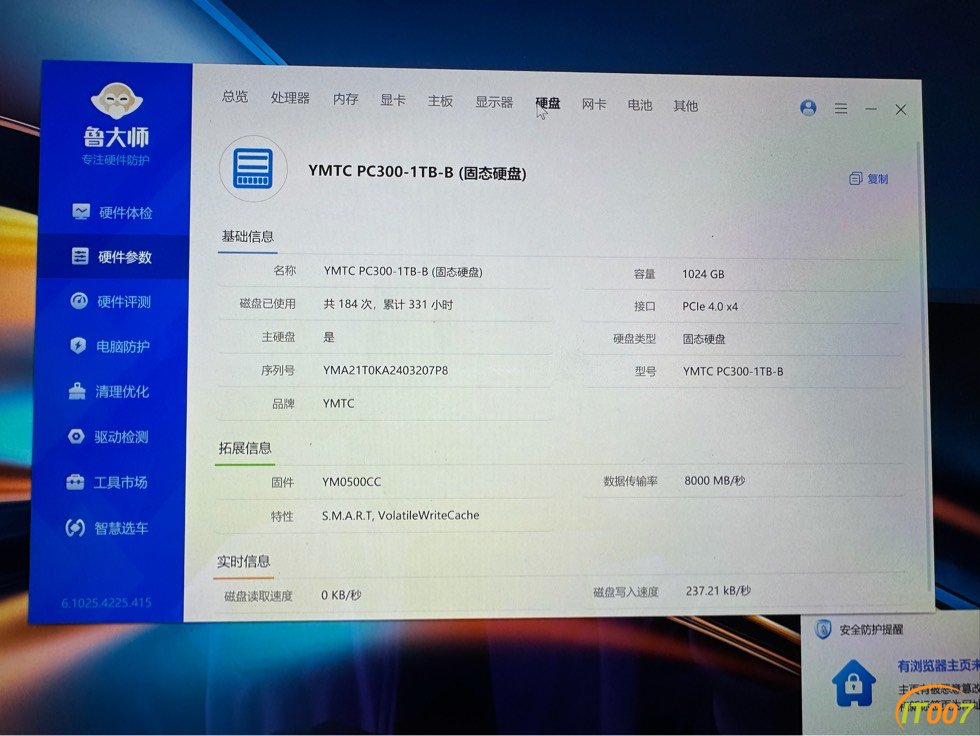The width and height of the screenshot is (980, 736).
Task: Switch to the 电池 tab
Action: tap(639, 105)
